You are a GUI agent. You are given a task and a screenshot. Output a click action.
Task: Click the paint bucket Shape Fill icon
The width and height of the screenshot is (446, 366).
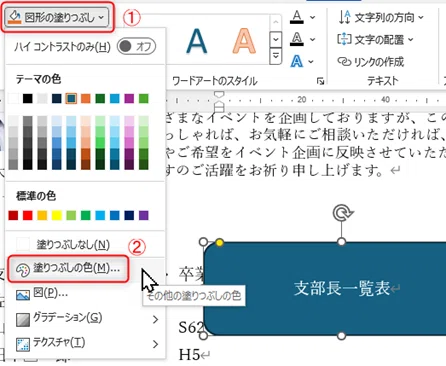[x=14, y=17]
